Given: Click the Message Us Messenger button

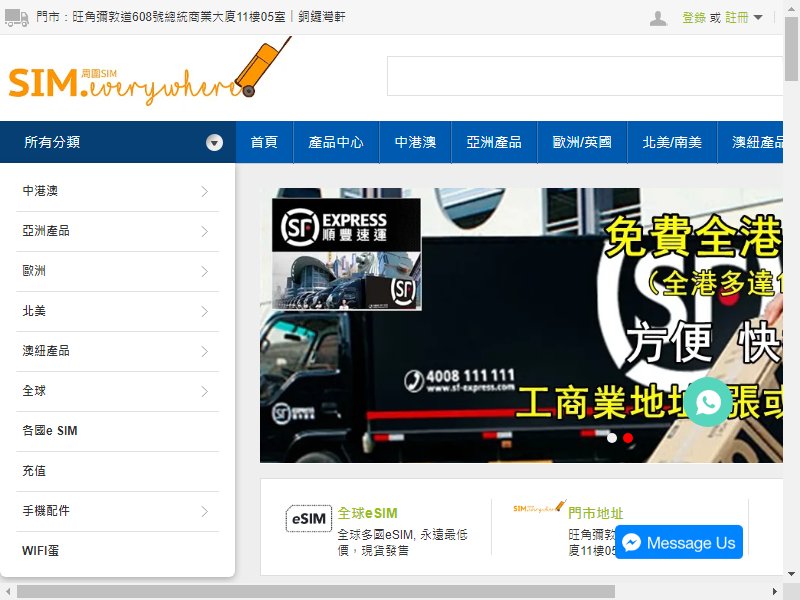Looking at the screenshot, I should [x=679, y=542].
